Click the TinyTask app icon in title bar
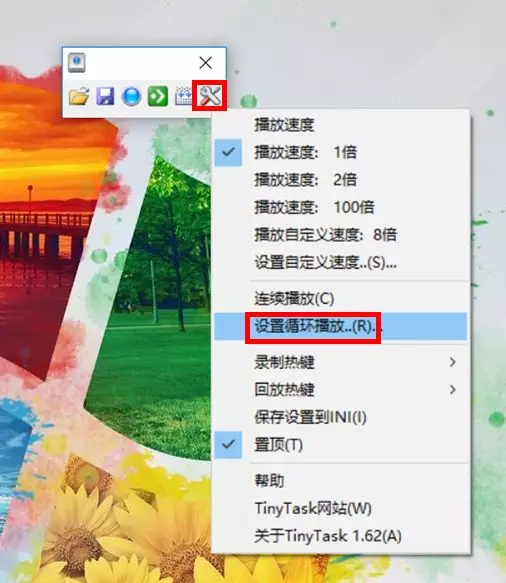 [x=77, y=62]
